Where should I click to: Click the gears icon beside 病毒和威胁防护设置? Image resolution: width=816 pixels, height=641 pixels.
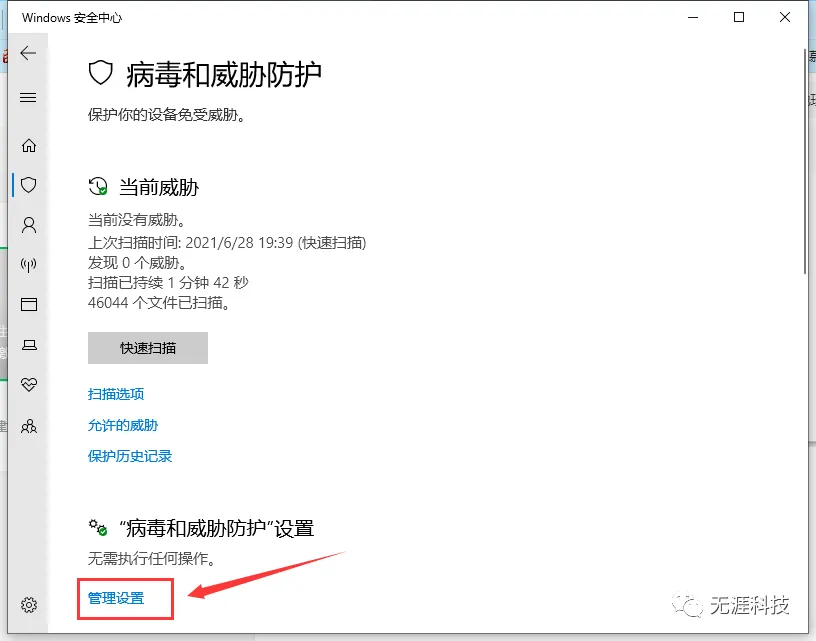[97, 528]
